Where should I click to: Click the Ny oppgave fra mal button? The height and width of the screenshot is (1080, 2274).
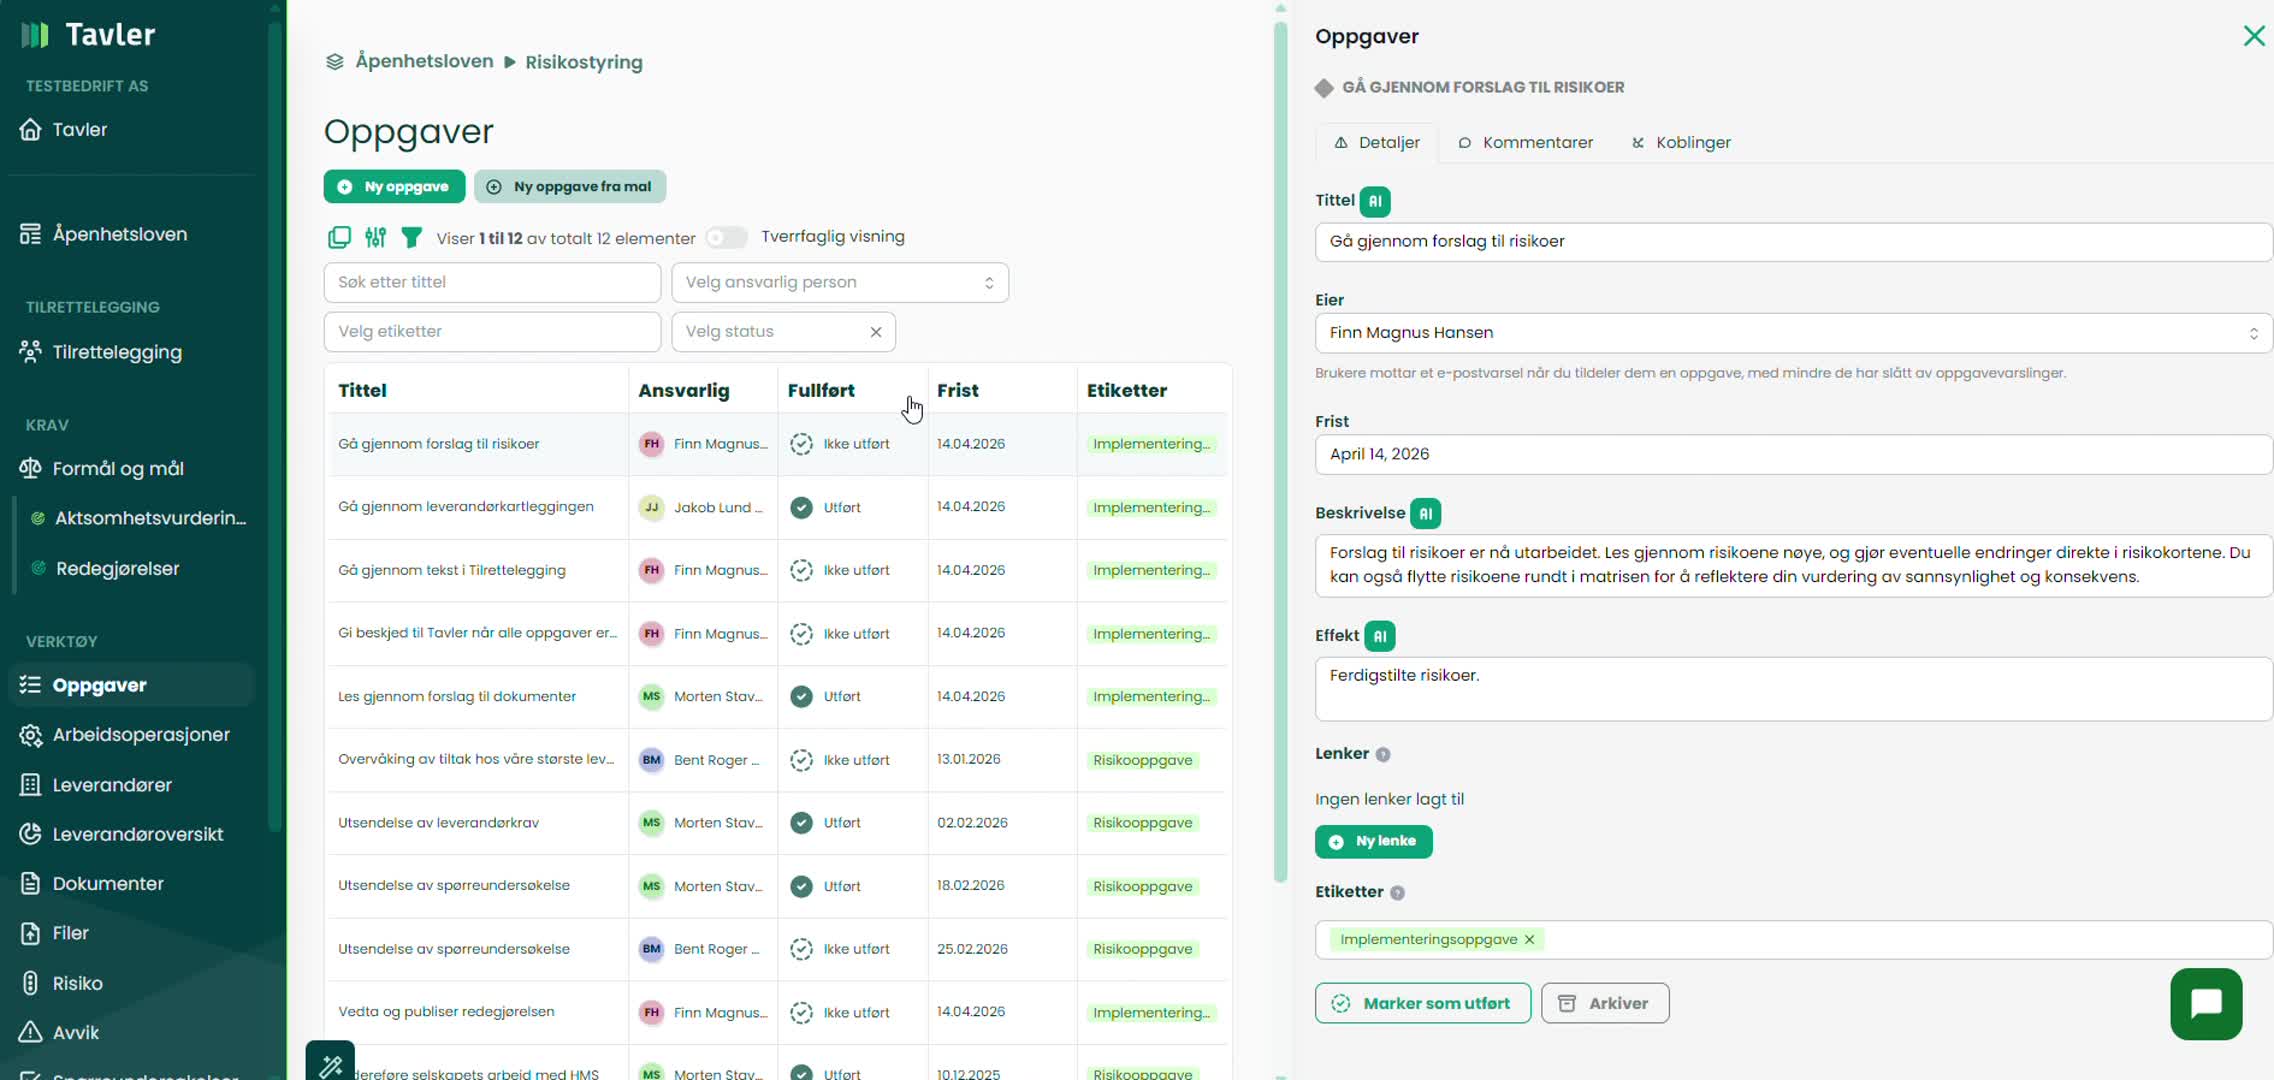pyautogui.click(x=570, y=187)
